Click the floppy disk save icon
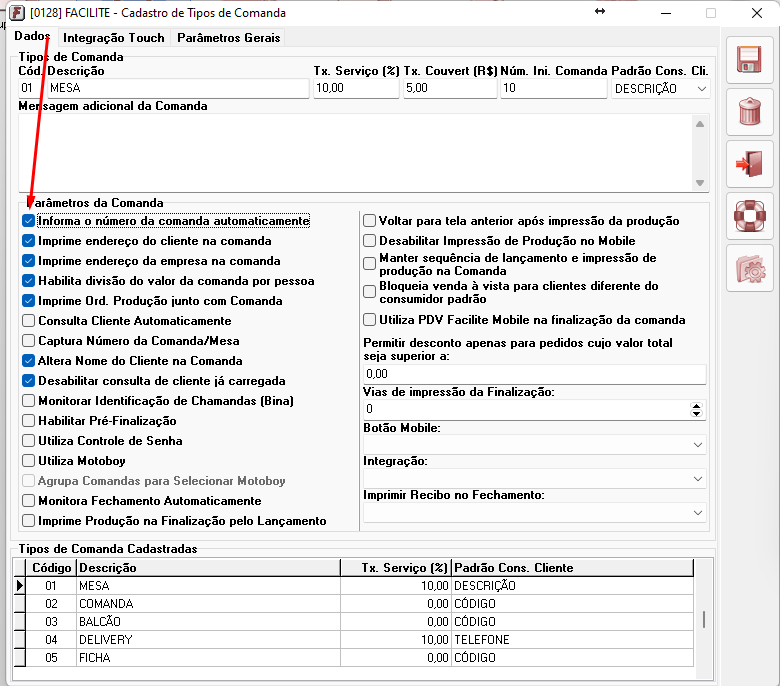The image size is (780, 686). point(749,60)
